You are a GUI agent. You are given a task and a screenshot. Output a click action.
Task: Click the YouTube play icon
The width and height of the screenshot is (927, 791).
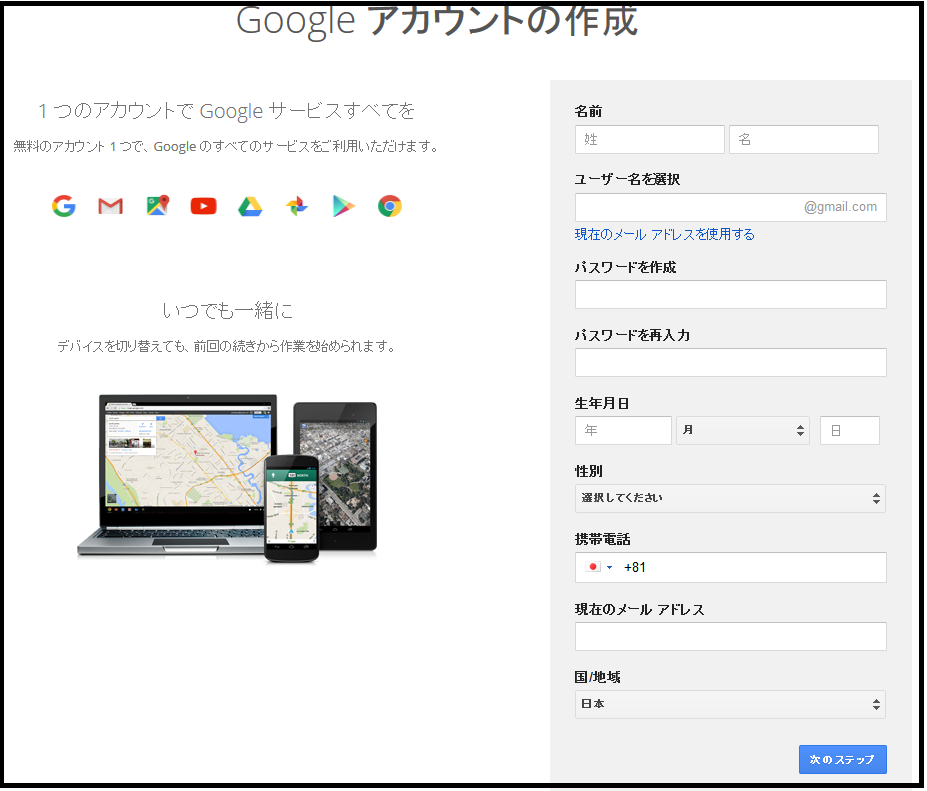pos(203,206)
